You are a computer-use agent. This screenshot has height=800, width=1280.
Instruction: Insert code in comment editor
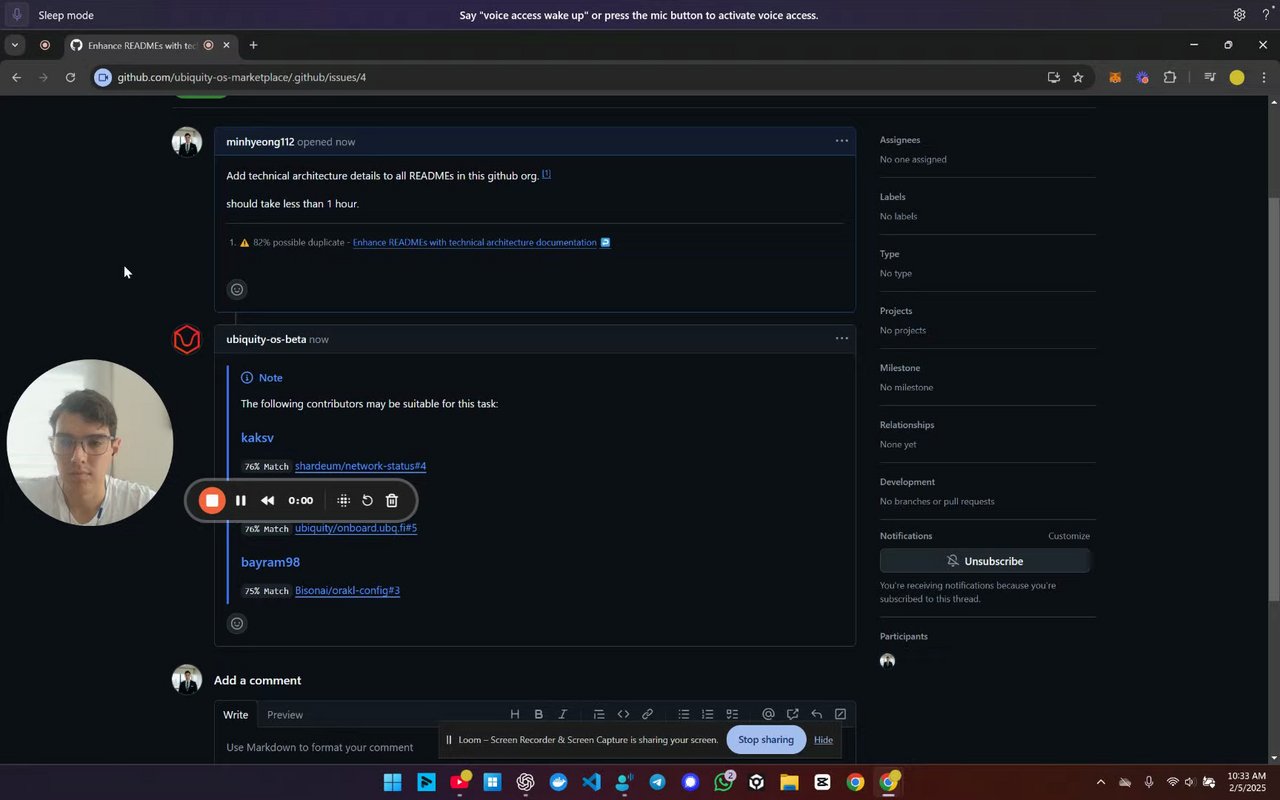coord(623,714)
